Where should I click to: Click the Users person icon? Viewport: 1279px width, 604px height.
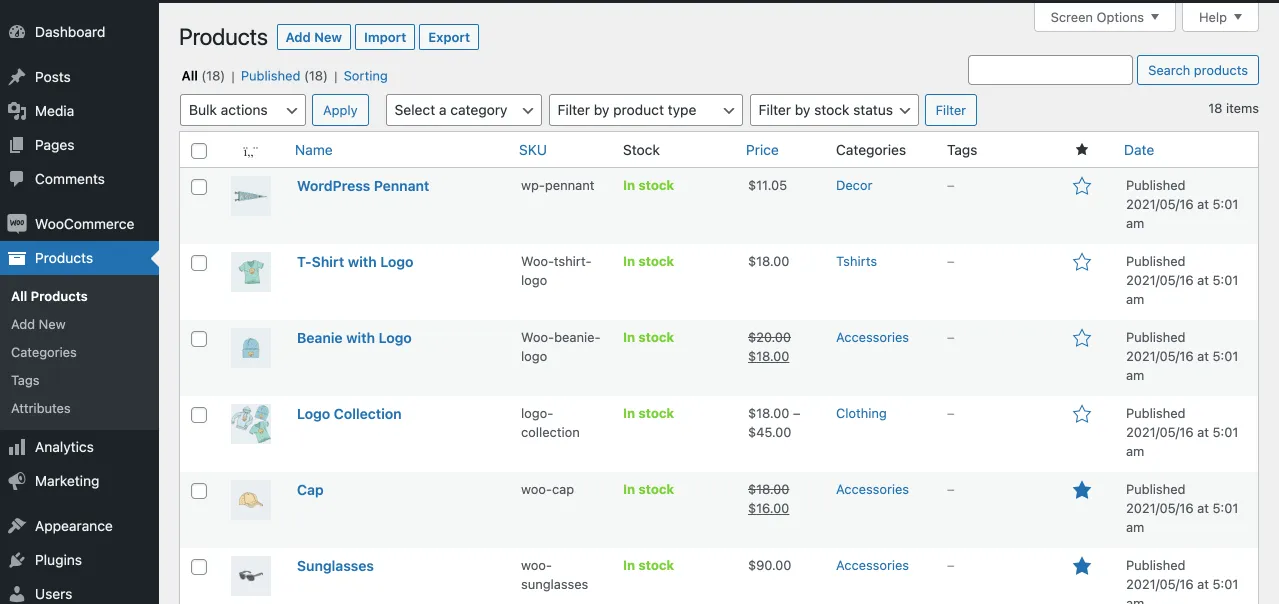pyautogui.click(x=16, y=594)
